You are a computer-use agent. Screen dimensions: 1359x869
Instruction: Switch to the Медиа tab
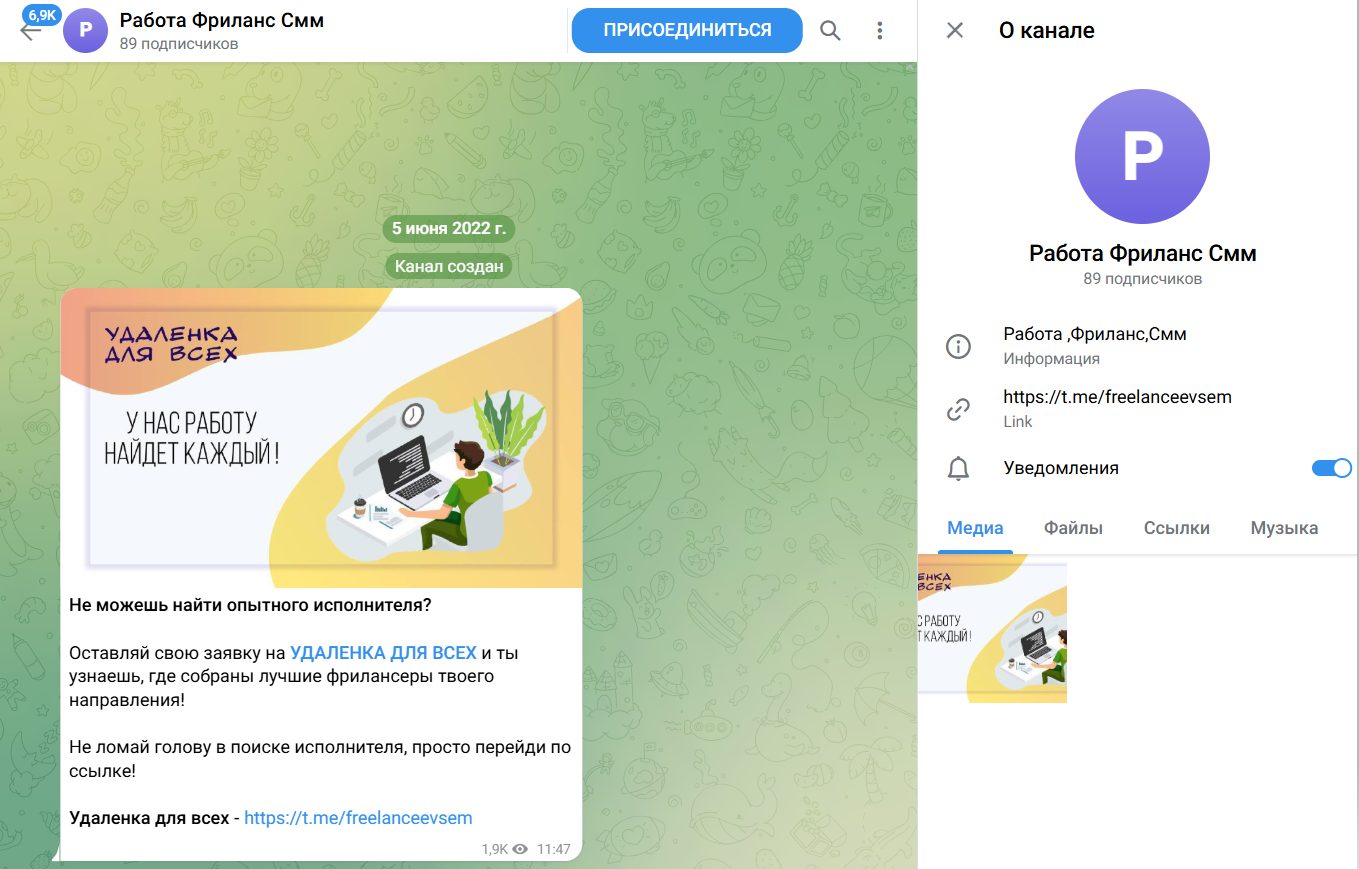click(975, 528)
